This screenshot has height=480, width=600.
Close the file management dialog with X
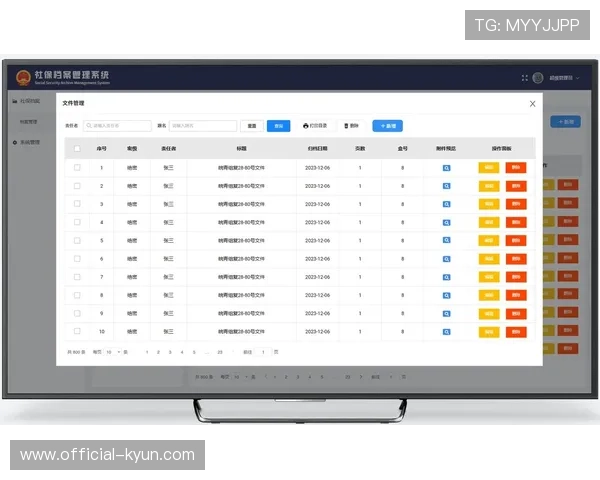click(532, 103)
